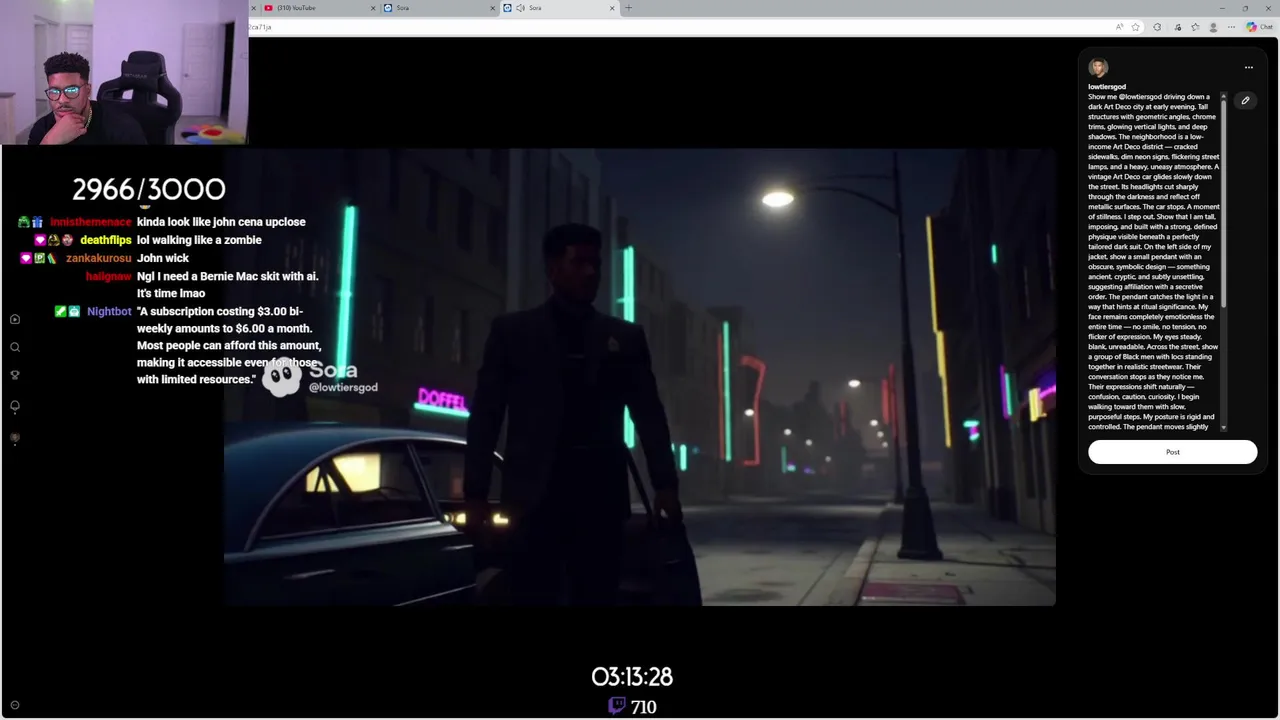Open the Copilot Chat button
Viewport: 1280px width, 720px height.
tap(1259, 27)
